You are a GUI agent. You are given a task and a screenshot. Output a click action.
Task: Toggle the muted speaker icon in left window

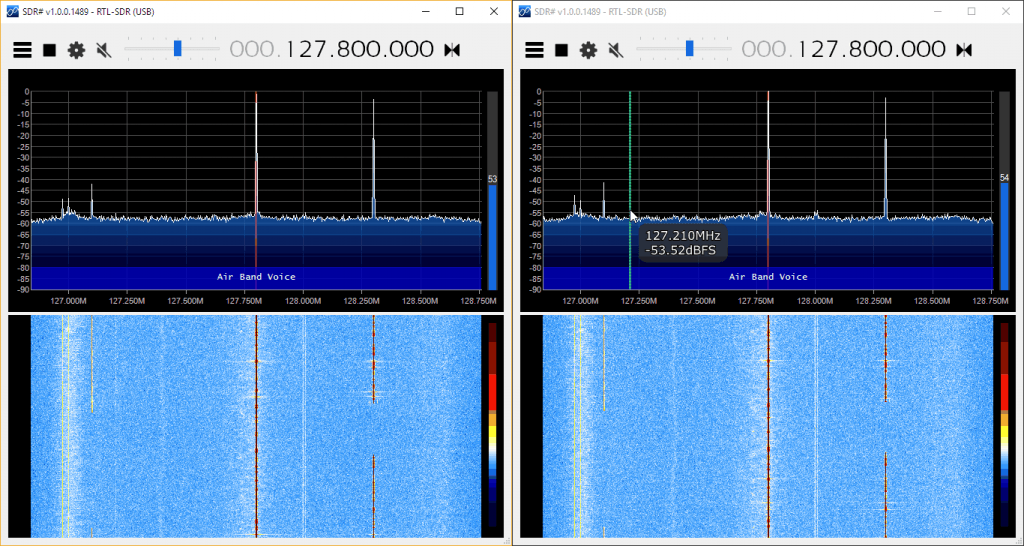coord(103,50)
